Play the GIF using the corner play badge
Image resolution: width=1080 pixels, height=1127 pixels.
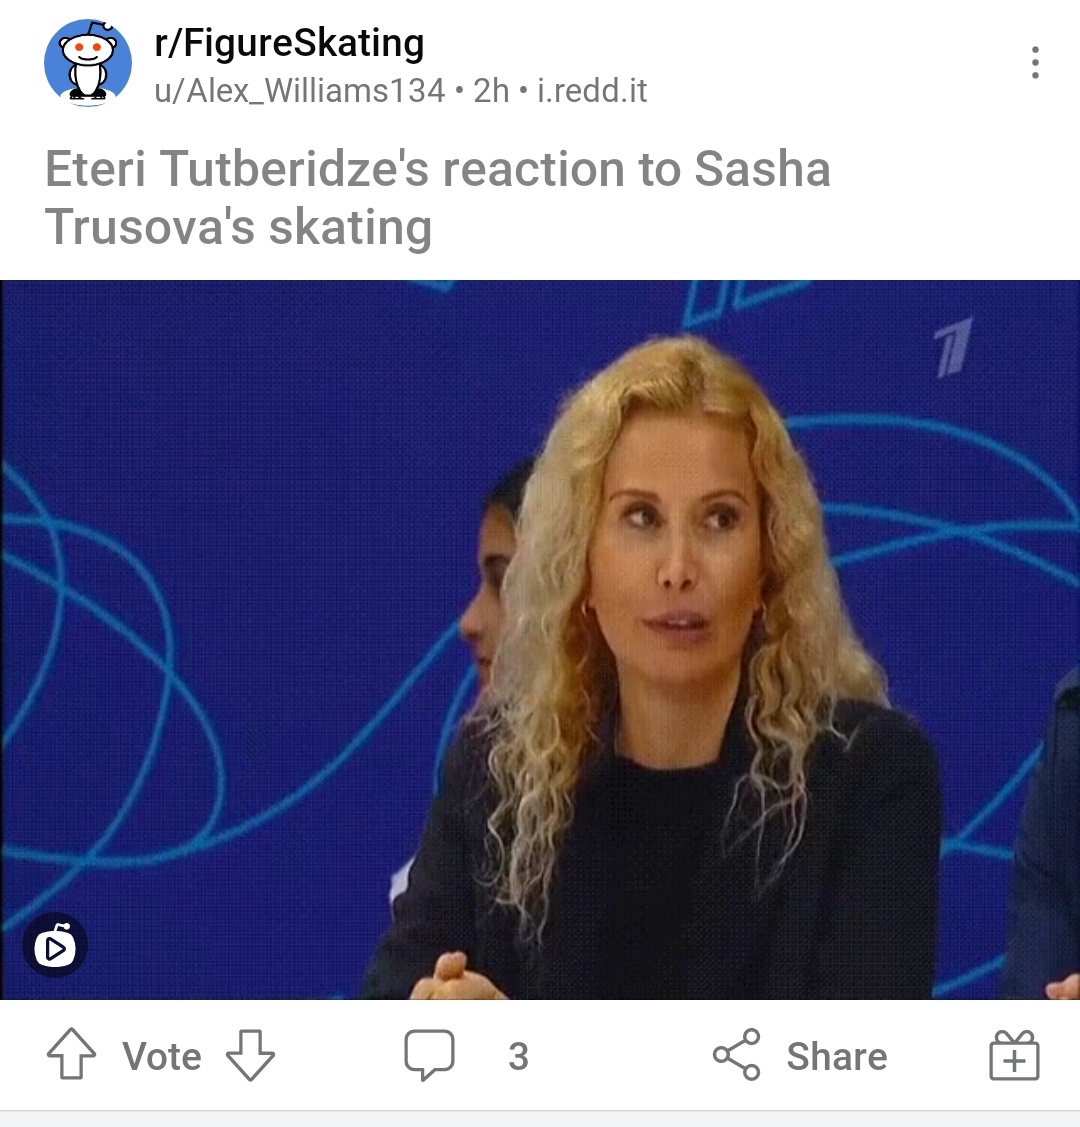coord(55,945)
